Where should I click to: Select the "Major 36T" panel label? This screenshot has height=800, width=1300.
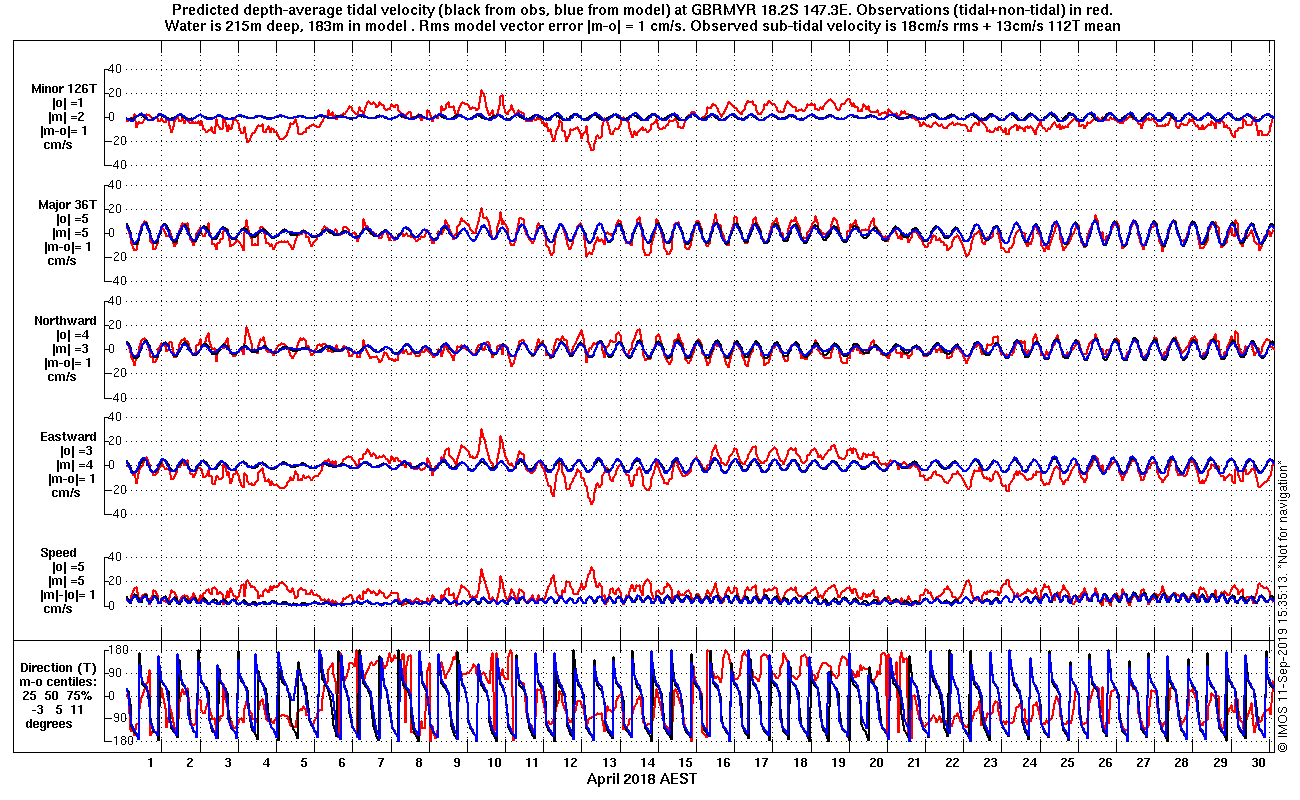pyautogui.click(x=68, y=205)
